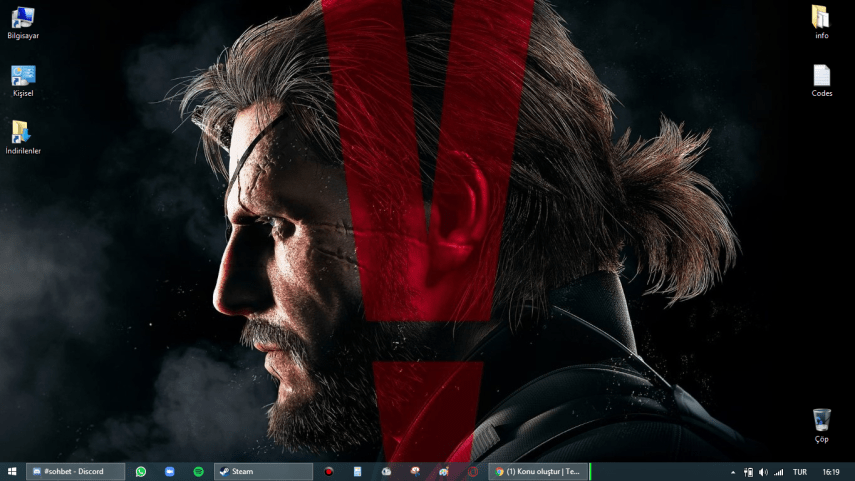Open the network signal tray icon
Viewport: 855px width, 481px height.
(779, 472)
